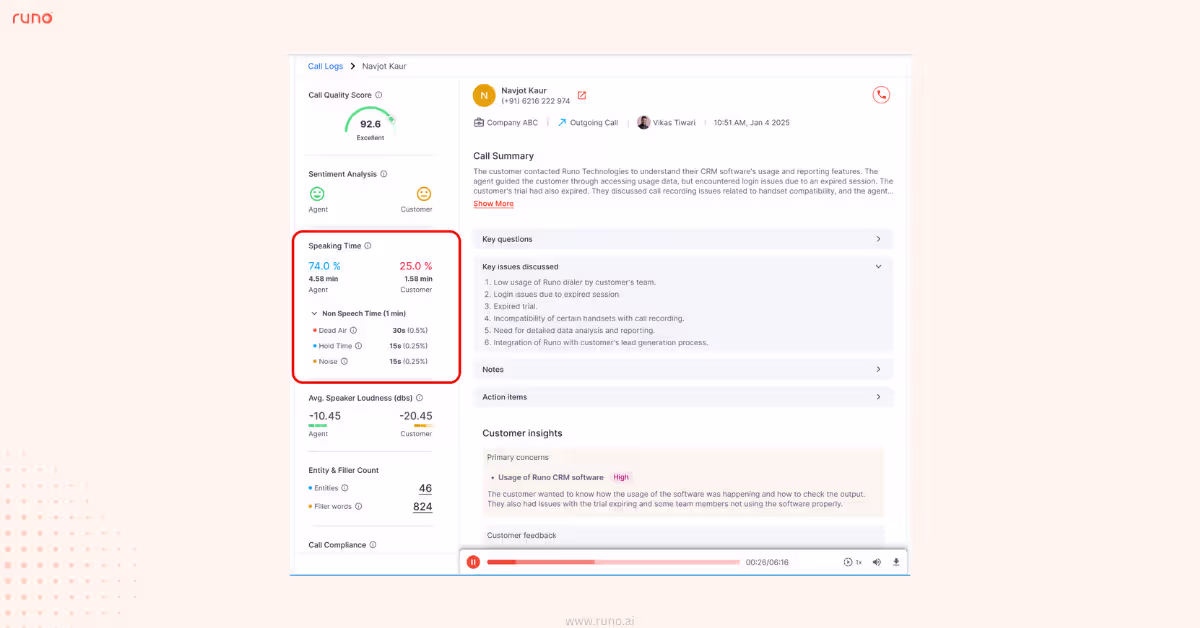Mute audio using the speaker icon
Screen dimensions: 1200x628
(877, 561)
